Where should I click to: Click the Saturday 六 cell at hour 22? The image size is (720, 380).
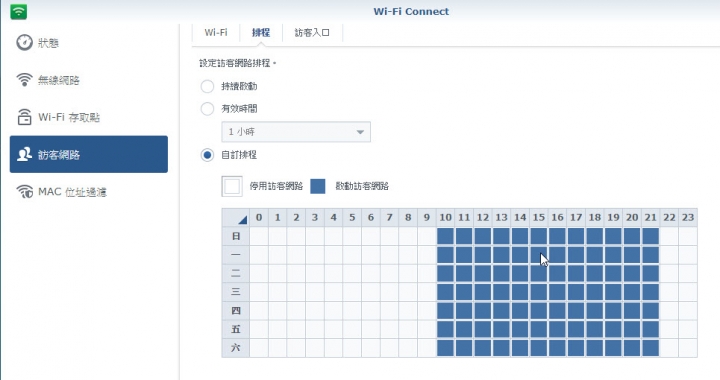coord(669,347)
